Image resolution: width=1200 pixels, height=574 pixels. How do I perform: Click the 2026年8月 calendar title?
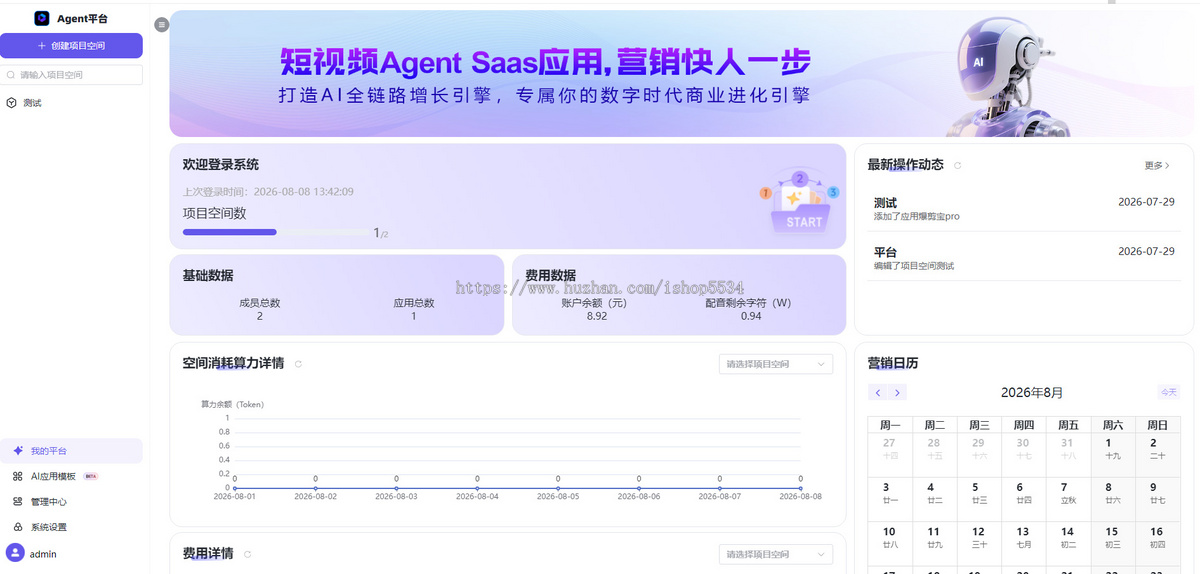1032,393
